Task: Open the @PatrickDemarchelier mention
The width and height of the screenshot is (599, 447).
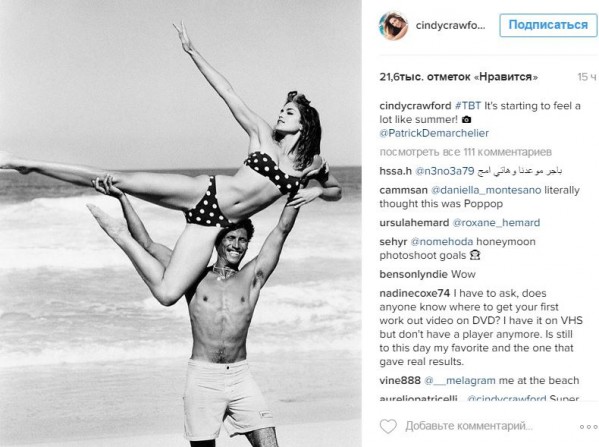Action: click(x=434, y=133)
